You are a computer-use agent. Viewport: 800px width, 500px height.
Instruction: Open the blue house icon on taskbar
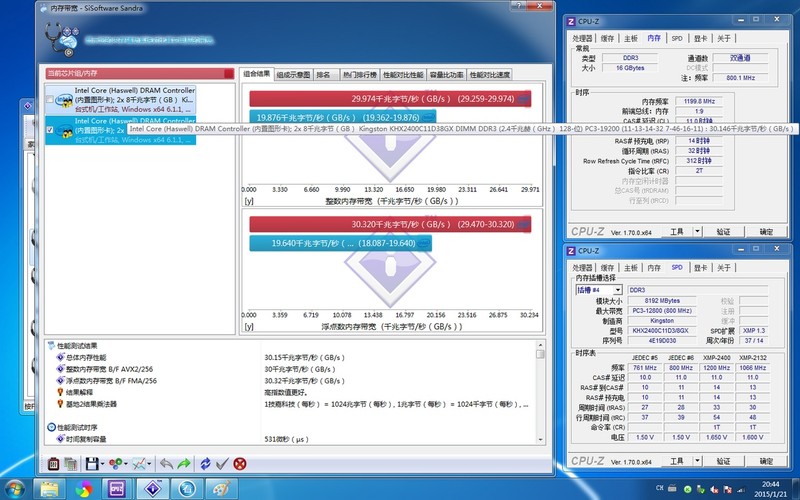(187, 489)
